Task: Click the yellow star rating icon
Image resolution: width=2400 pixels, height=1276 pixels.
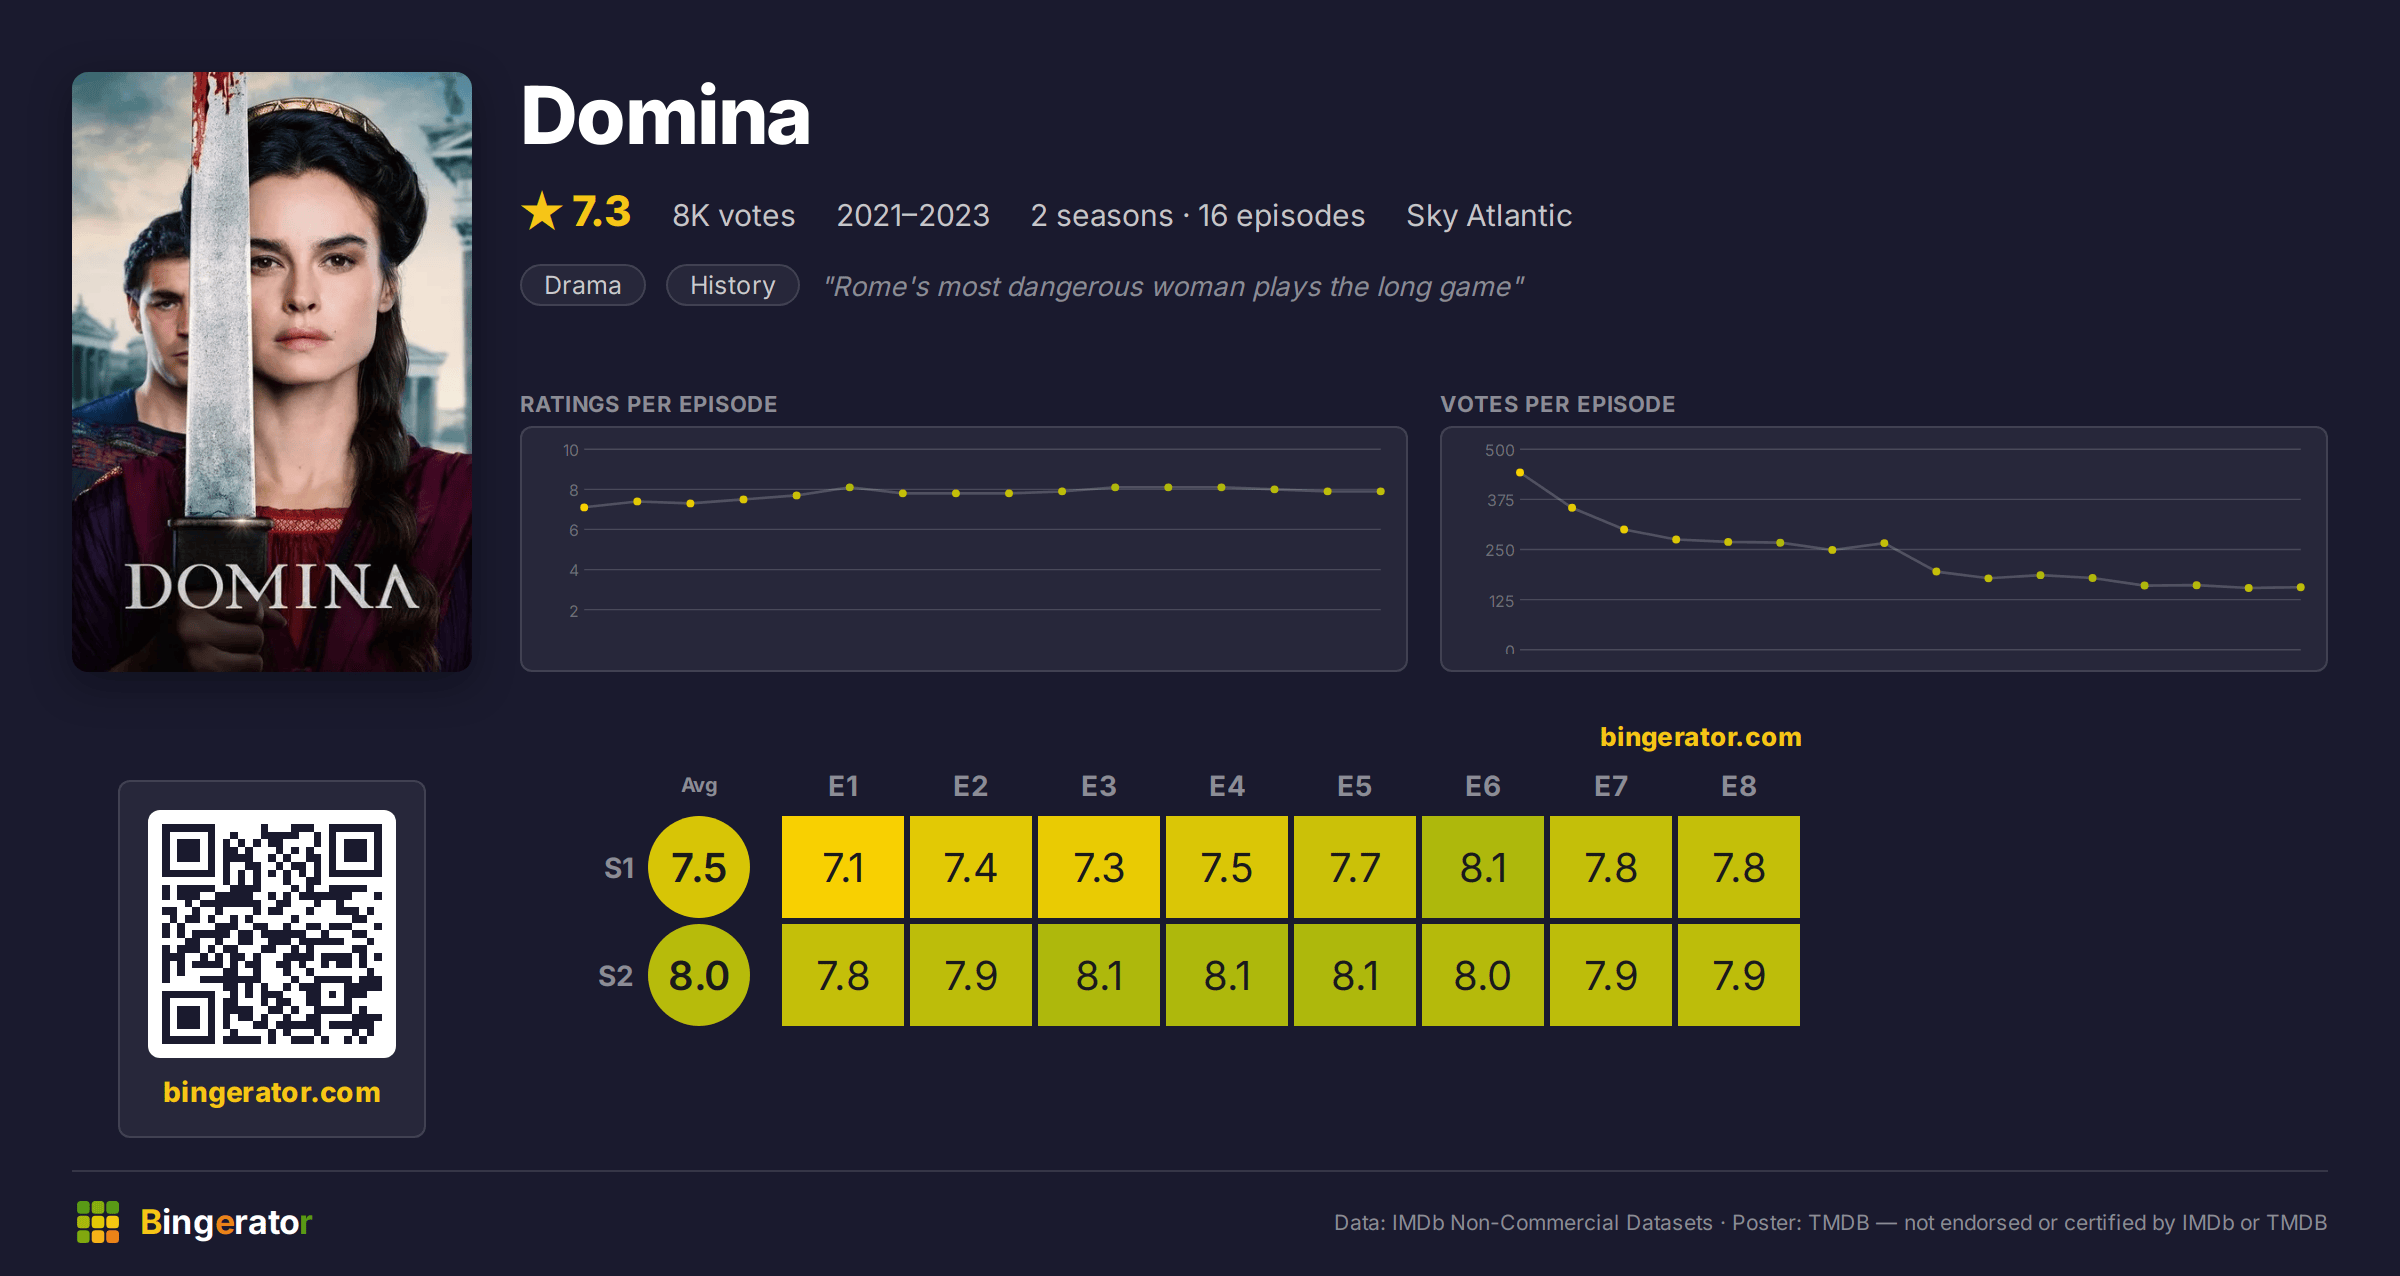Action: (542, 212)
